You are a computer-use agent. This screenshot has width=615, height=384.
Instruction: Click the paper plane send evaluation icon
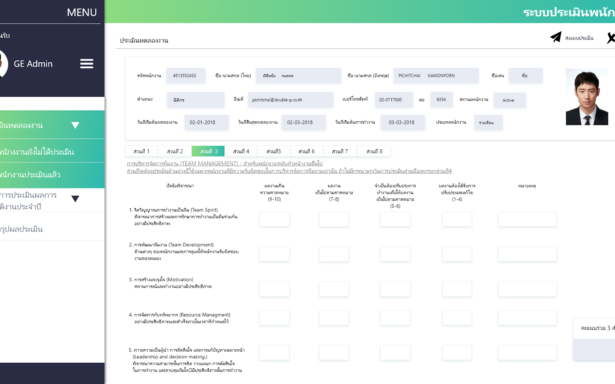(556, 37)
